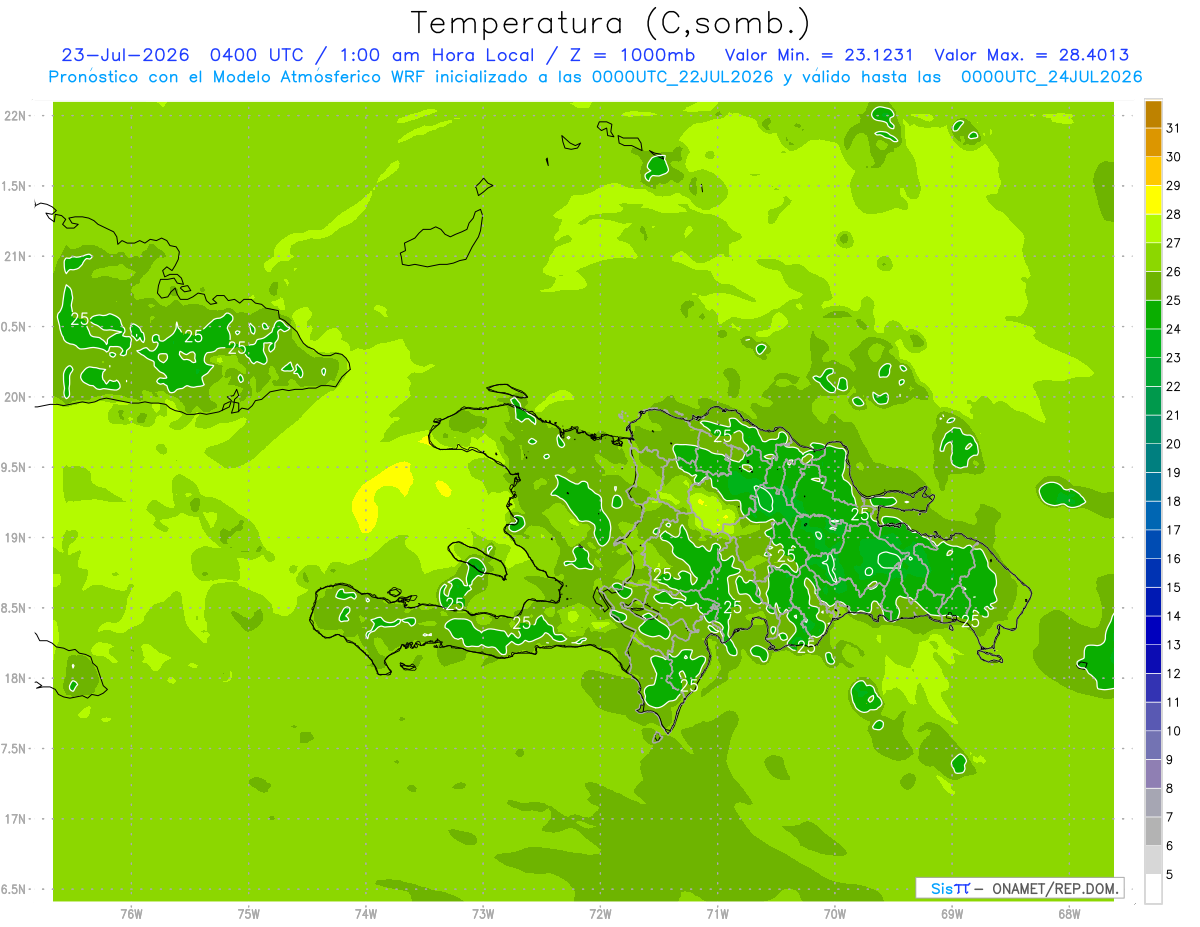Click the "73W" longitude label
This screenshot has height=927, width=1200.
pyautogui.click(x=483, y=913)
